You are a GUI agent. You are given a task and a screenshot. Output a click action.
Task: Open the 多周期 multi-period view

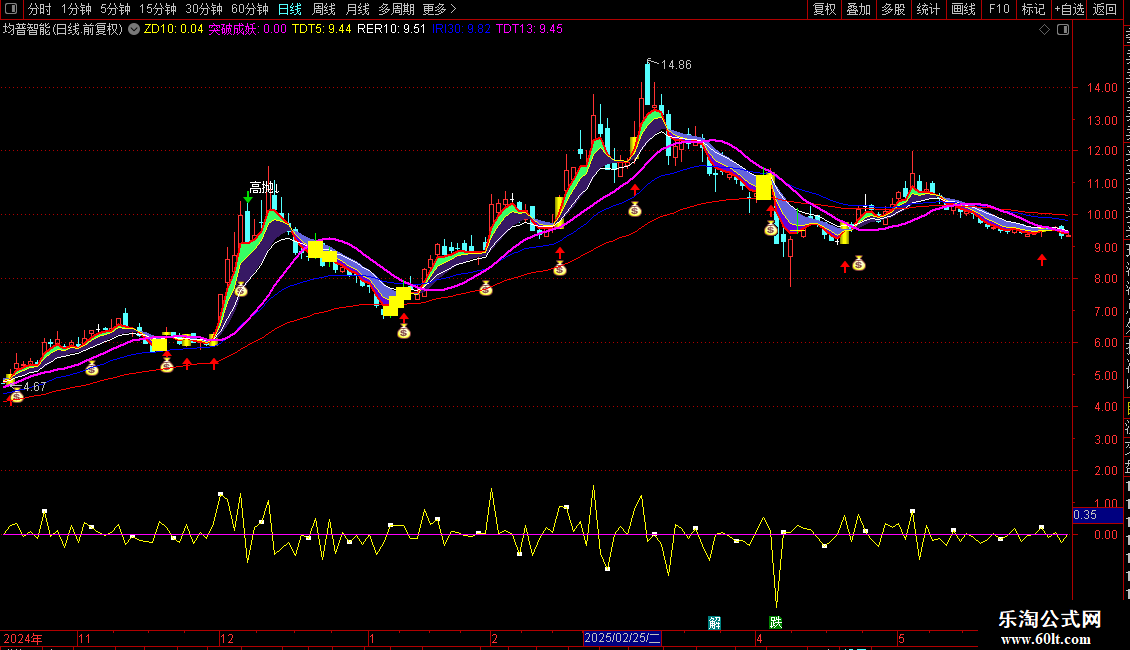(x=396, y=9)
